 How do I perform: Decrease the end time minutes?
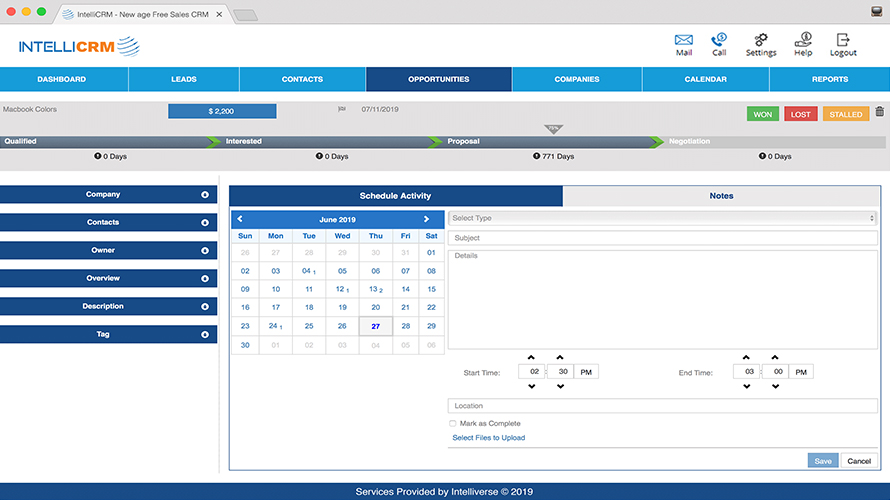click(x=775, y=386)
